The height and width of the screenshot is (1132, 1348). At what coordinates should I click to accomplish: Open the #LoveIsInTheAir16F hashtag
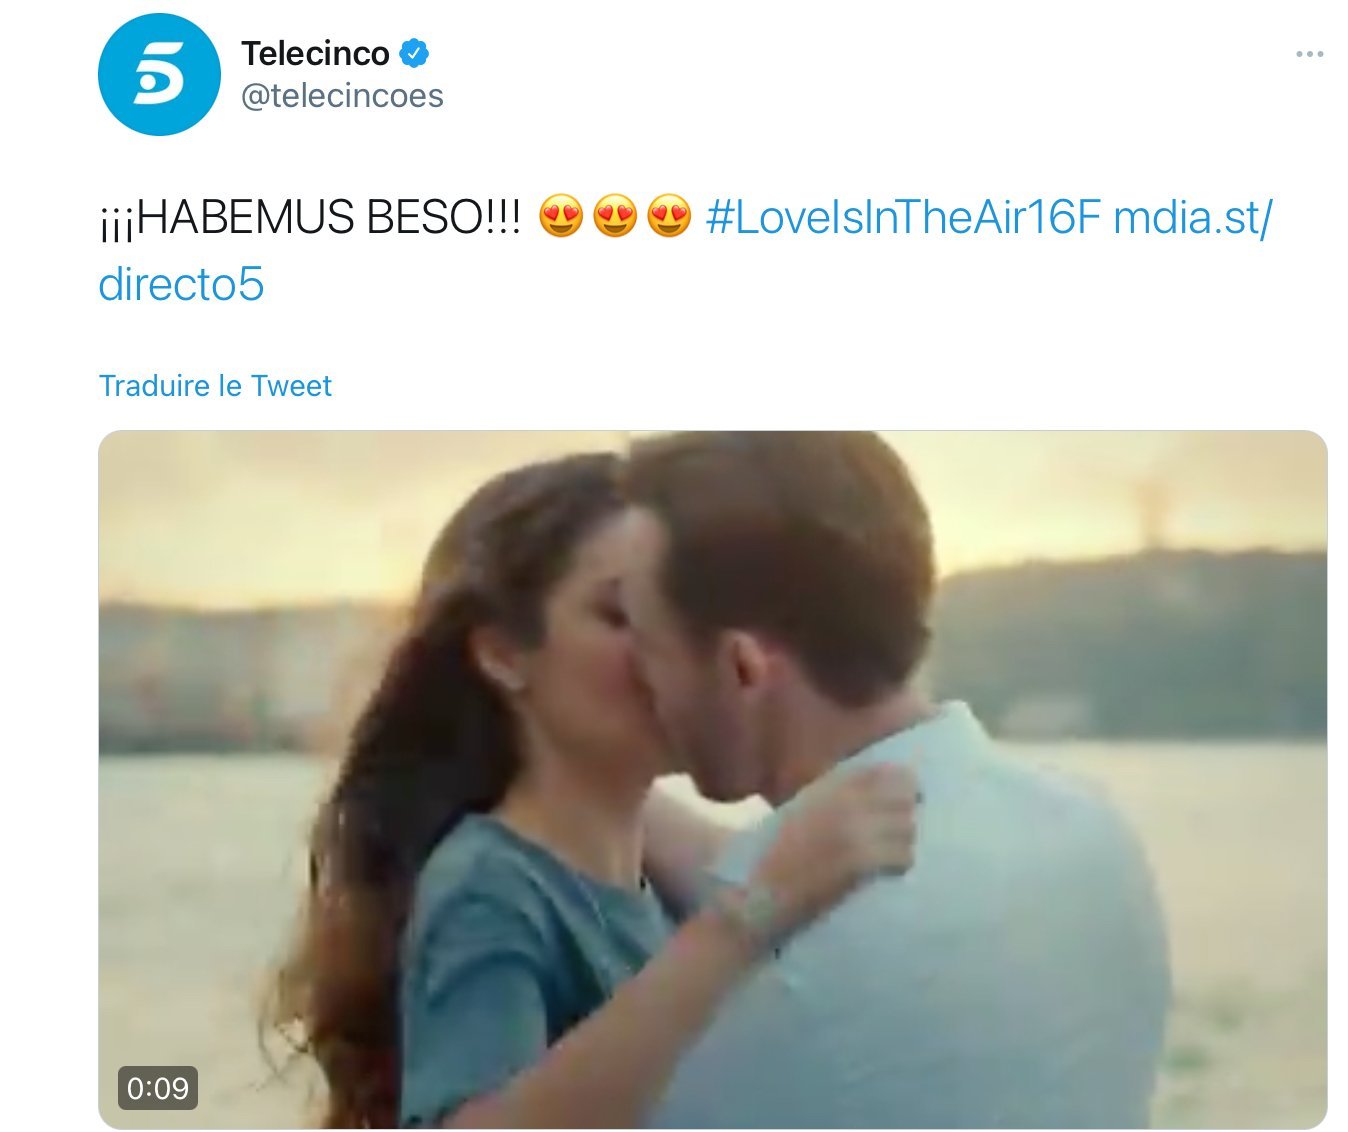[903, 217]
